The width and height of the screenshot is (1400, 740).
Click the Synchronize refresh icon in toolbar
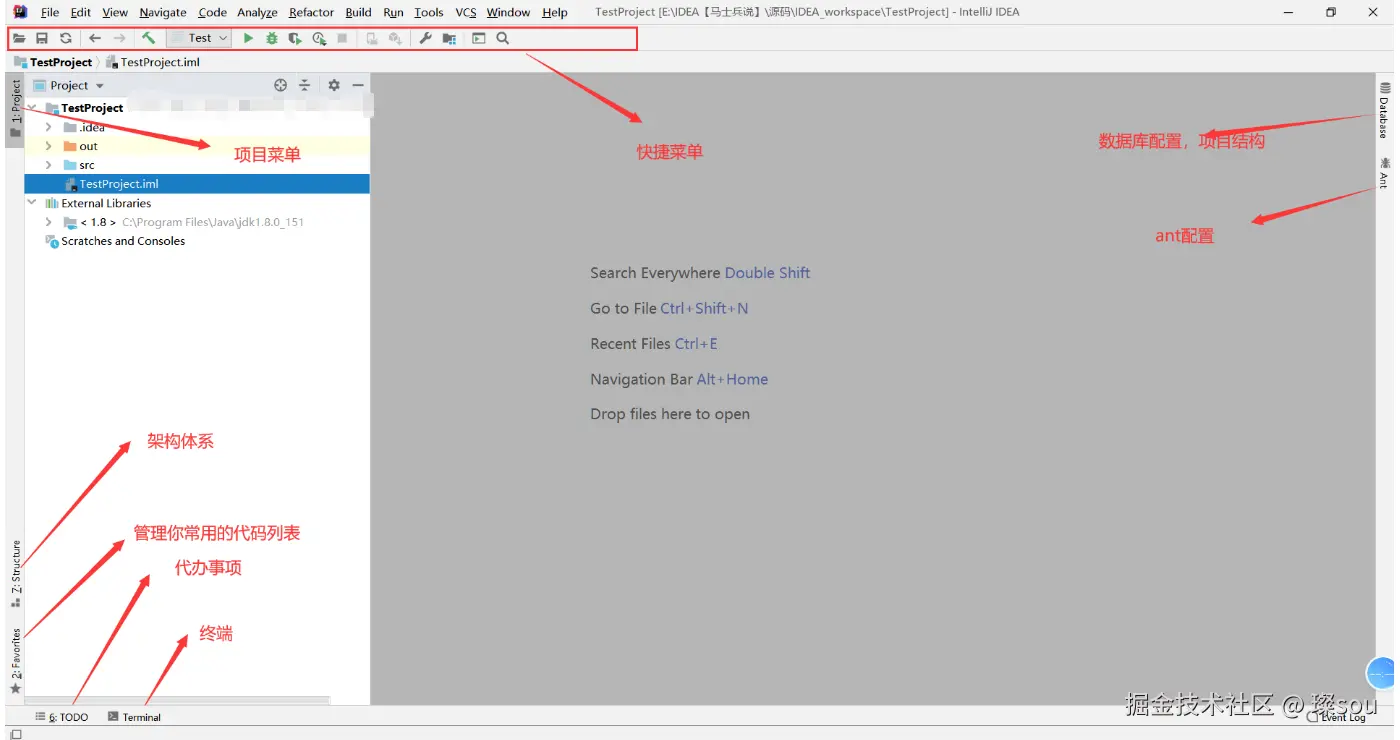pyautogui.click(x=65, y=38)
